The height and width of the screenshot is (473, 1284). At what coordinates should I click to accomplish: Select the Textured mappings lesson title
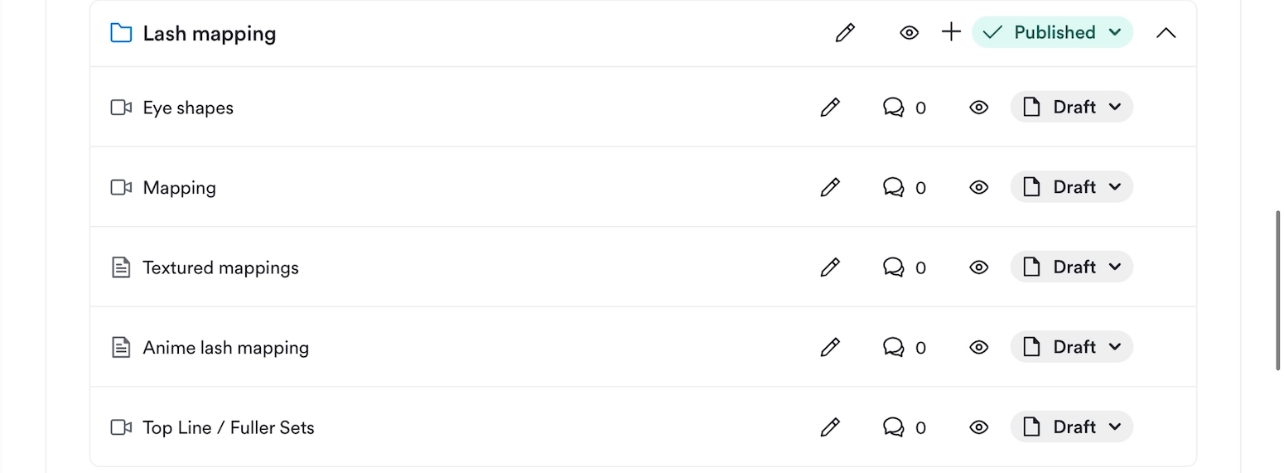click(221, 267)
